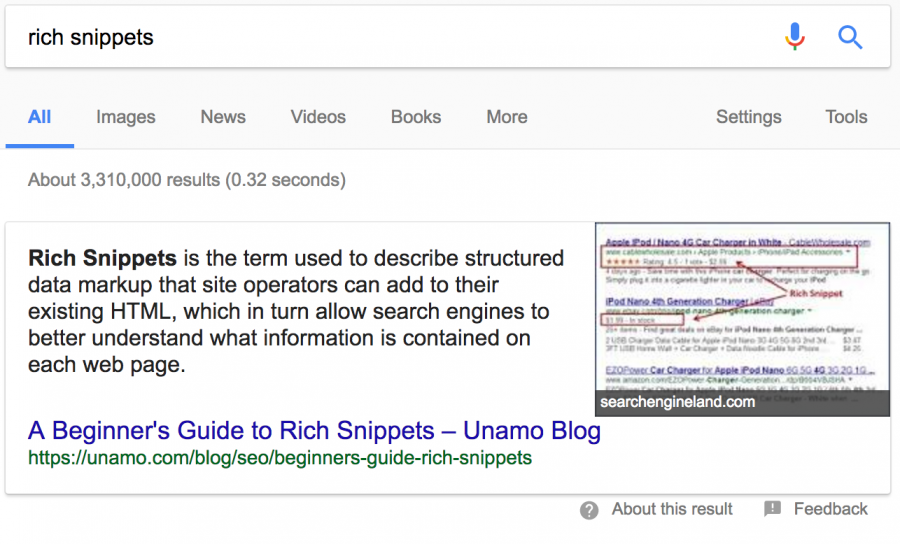Click the searchengineland.com image caption
The image size is (900, 544).
(677, 402)
